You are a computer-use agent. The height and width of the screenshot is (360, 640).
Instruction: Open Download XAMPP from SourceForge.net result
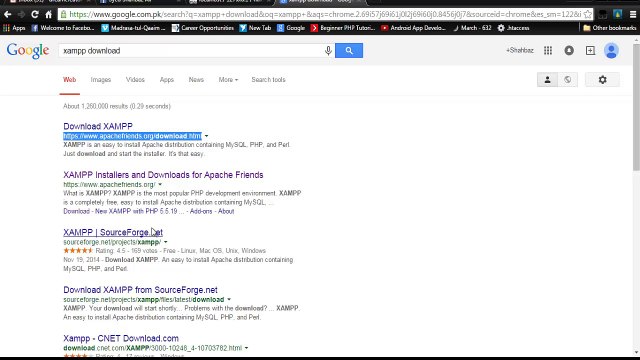pyautogui.click(x=140, y=290)
